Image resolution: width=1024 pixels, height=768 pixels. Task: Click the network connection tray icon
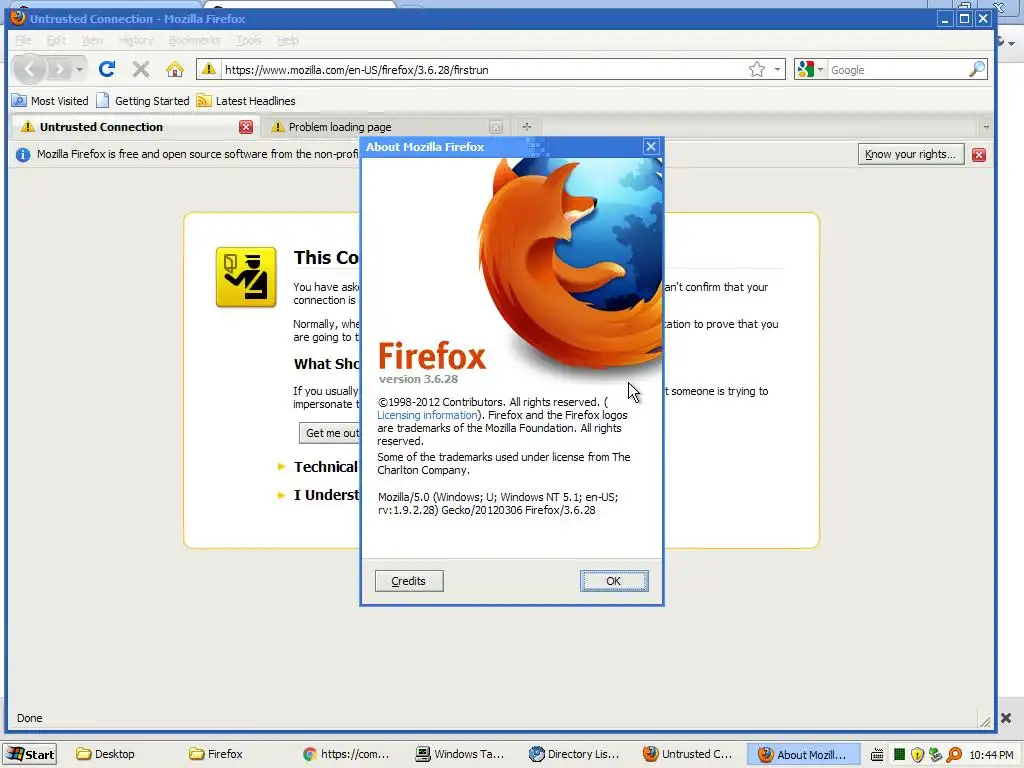935,755
